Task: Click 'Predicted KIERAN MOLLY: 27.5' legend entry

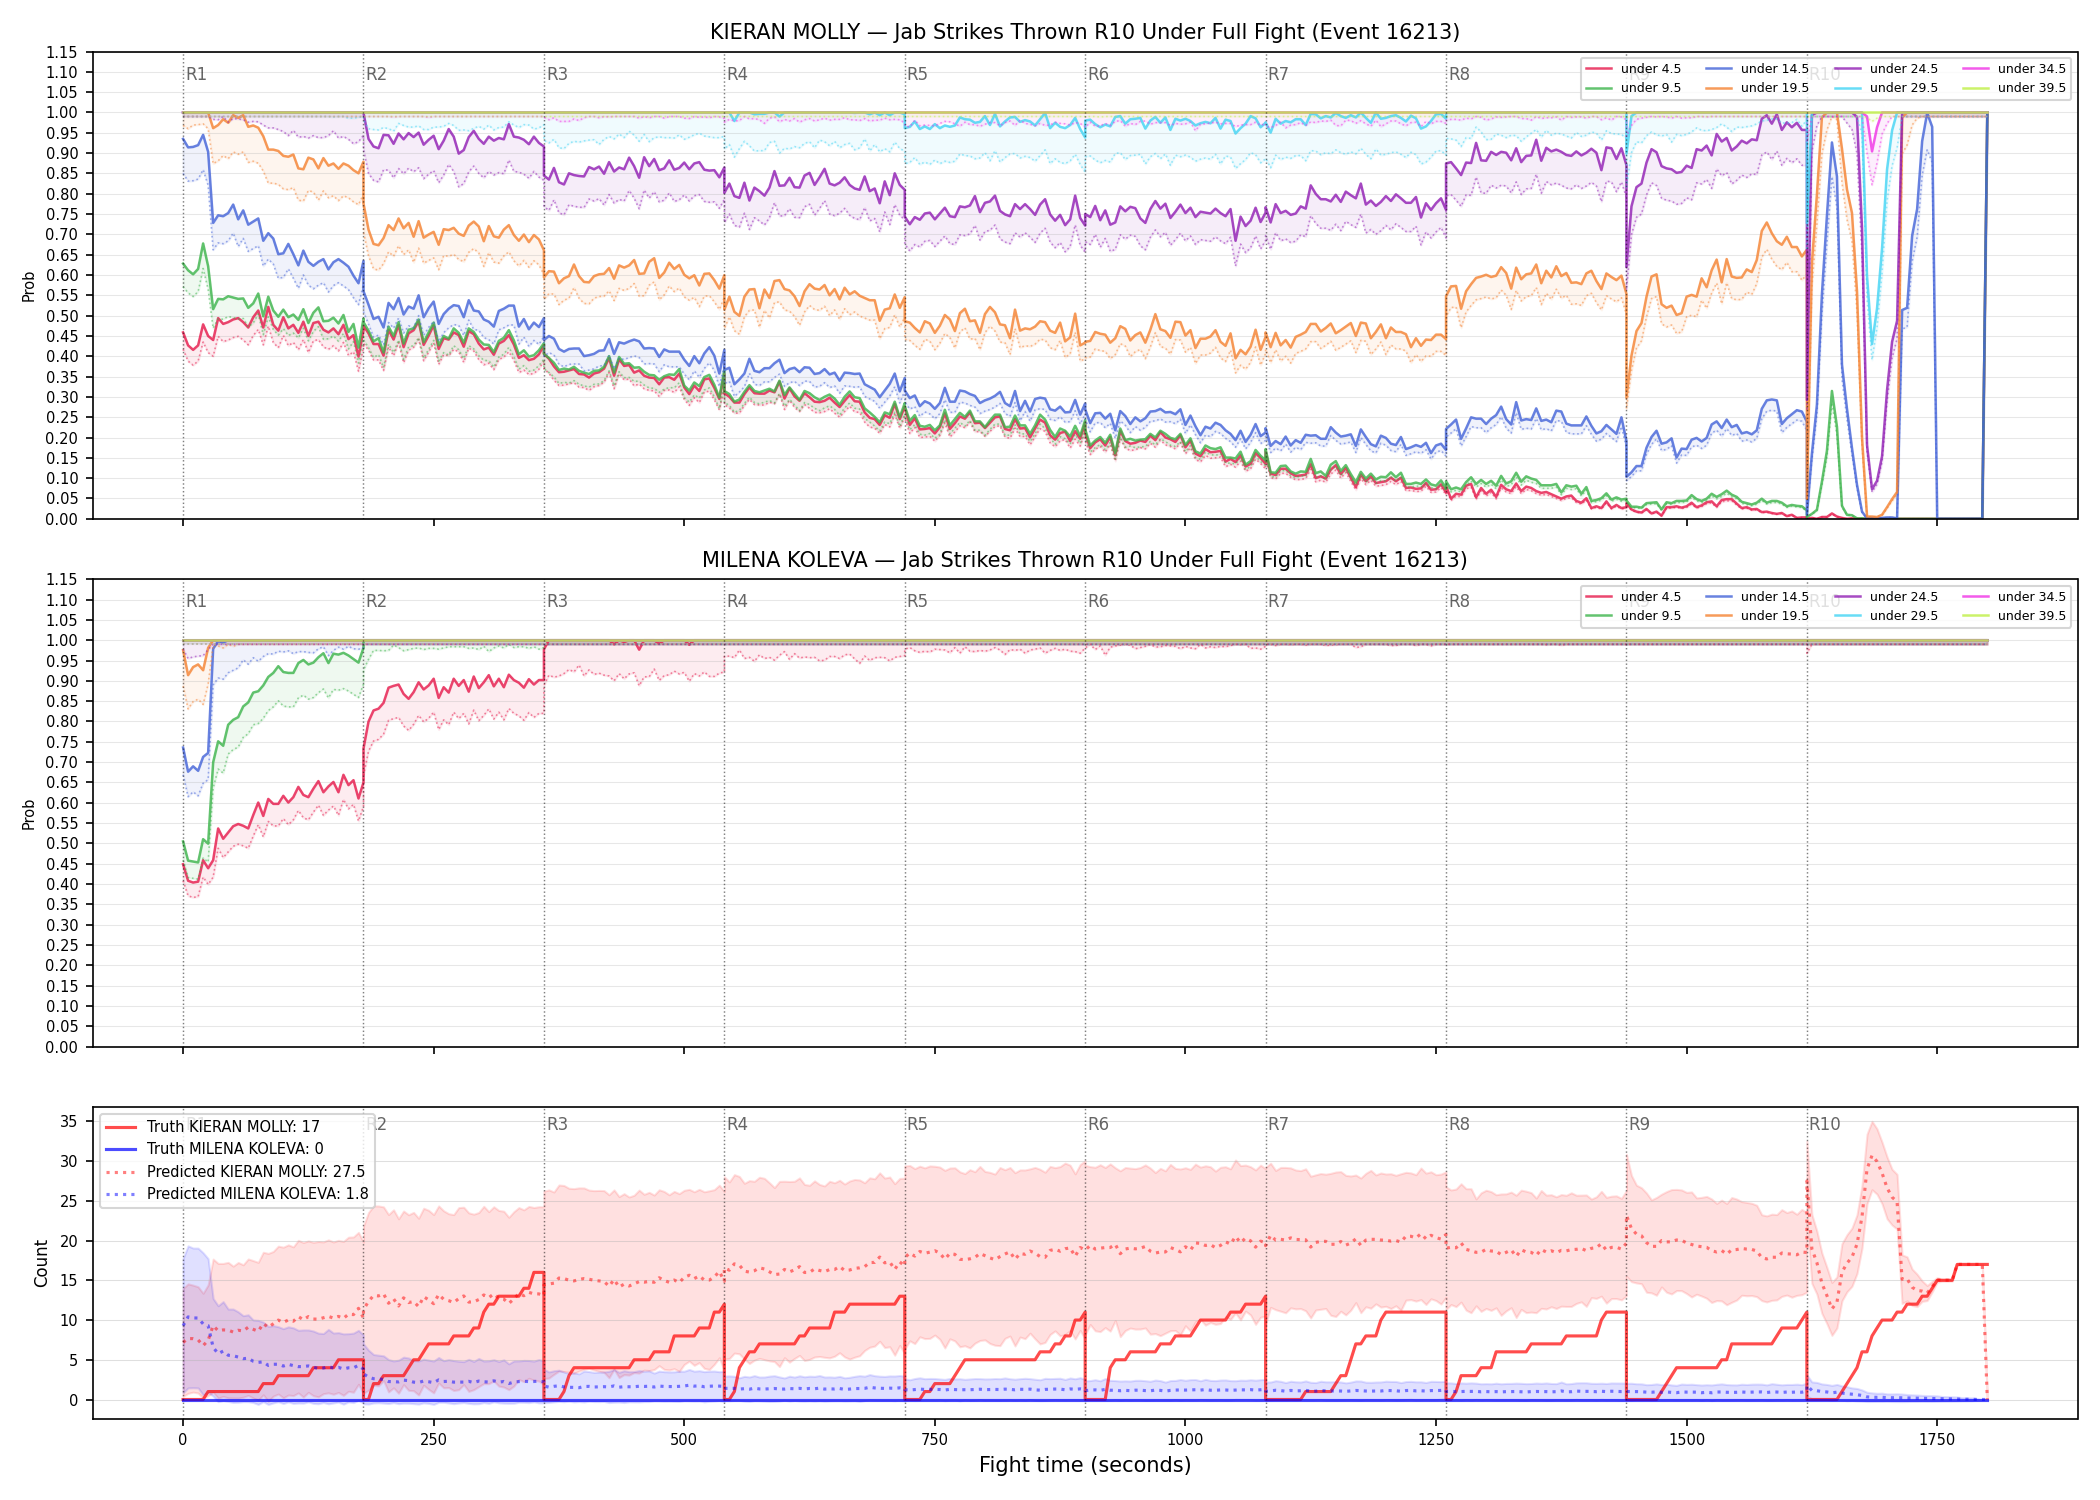Action: tap(235, 1171)
